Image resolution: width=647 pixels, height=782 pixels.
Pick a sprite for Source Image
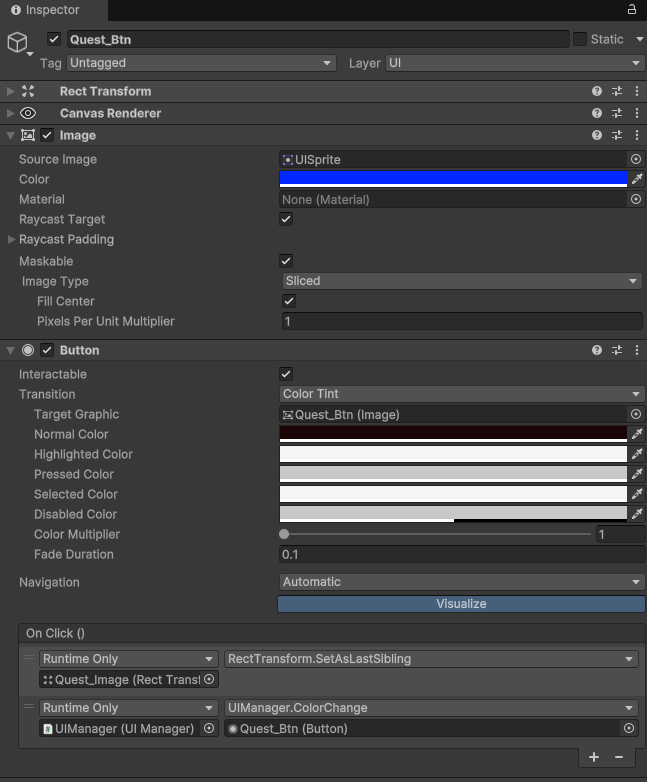(x=636, y=159)
